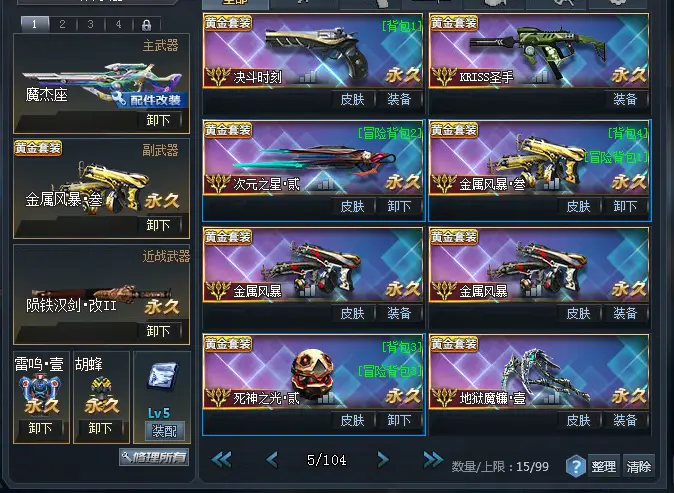
Task: Jump to first page with double-left arrows
Action: click(222, 460)
